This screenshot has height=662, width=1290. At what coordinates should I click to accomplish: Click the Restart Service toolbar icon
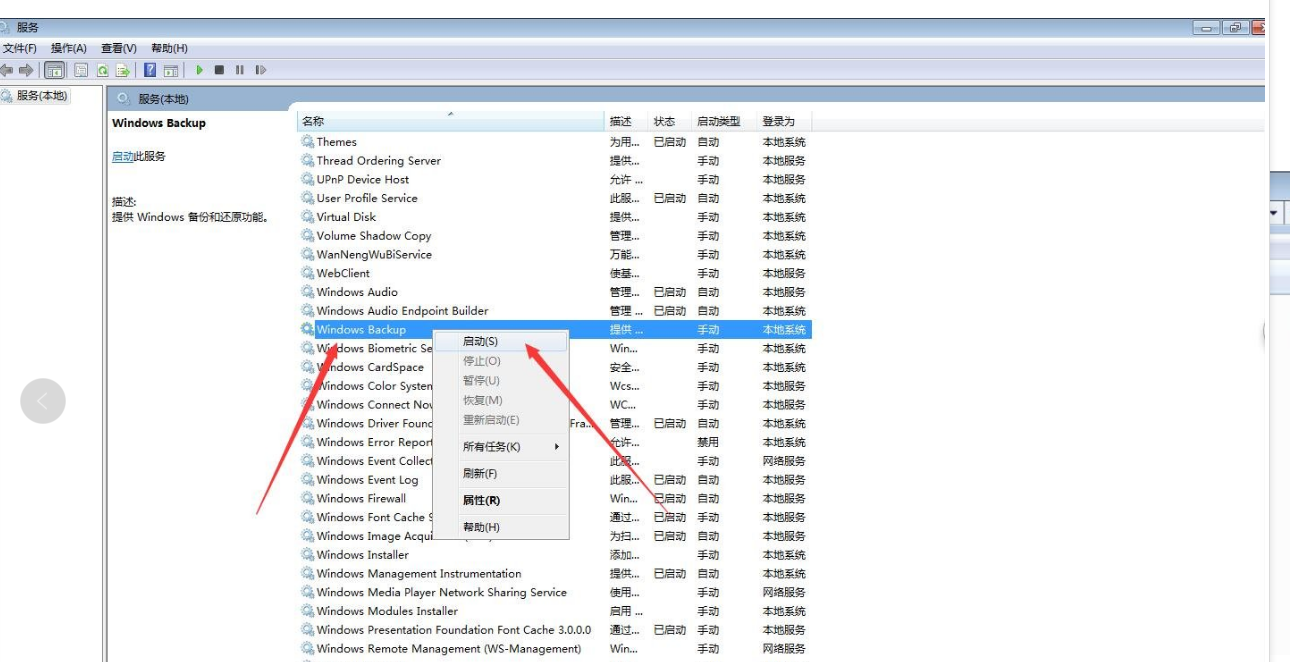[260, 70]
